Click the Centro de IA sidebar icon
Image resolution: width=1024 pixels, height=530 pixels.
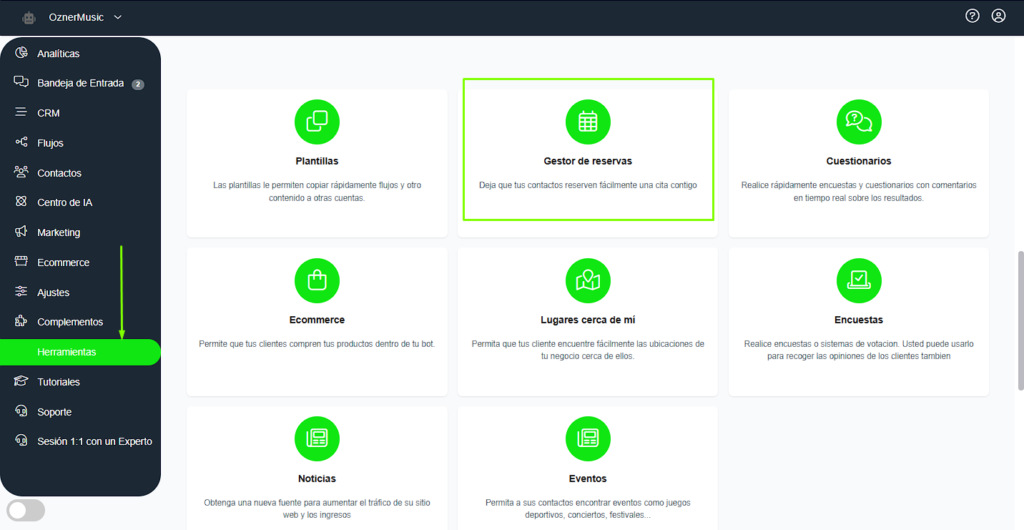tap(21, 202)
